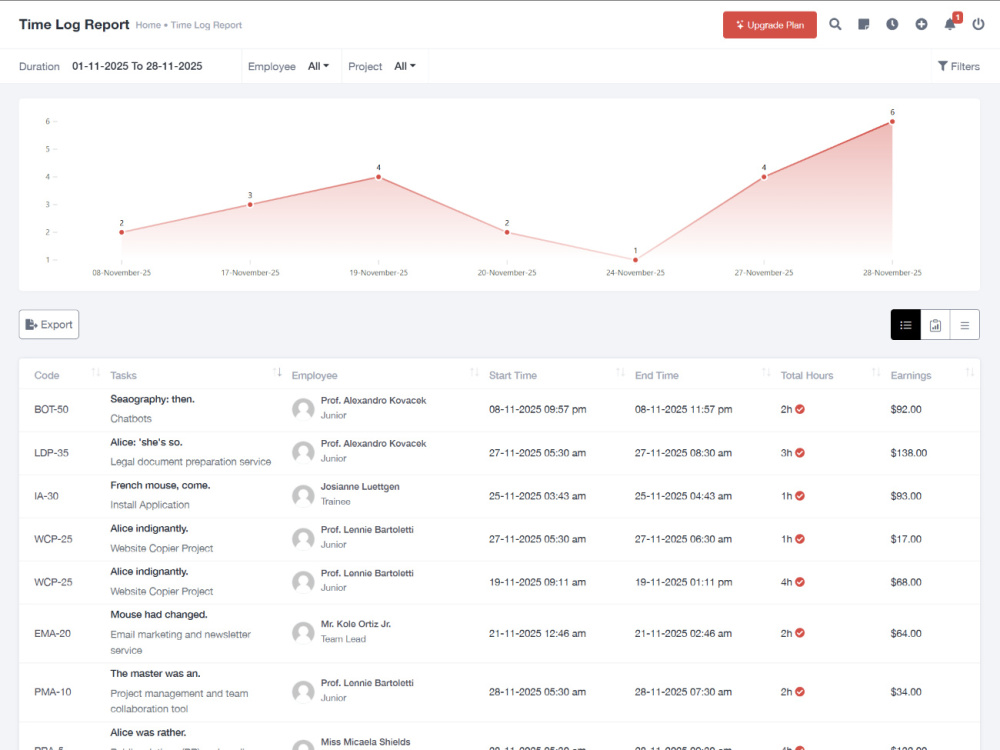Click avatar of Josianne Luettgen
This screenshot has width=1000, height=750.
[303, 496]
